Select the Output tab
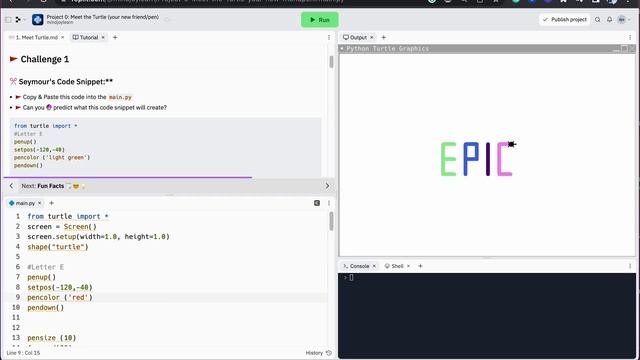The image size is (640, 360). pos(358,37)
